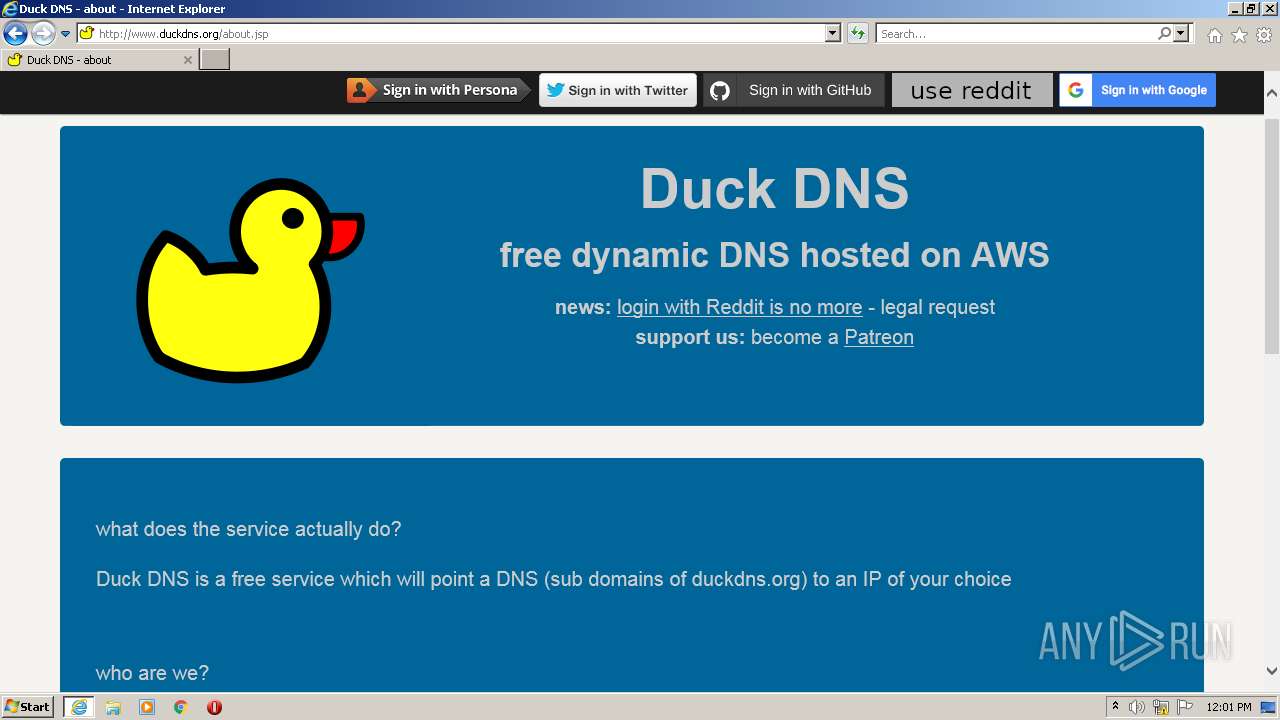Open the Patreon link
This screenshot has height=720, width=1280.
pyautogui.click(x=879, y=337)
